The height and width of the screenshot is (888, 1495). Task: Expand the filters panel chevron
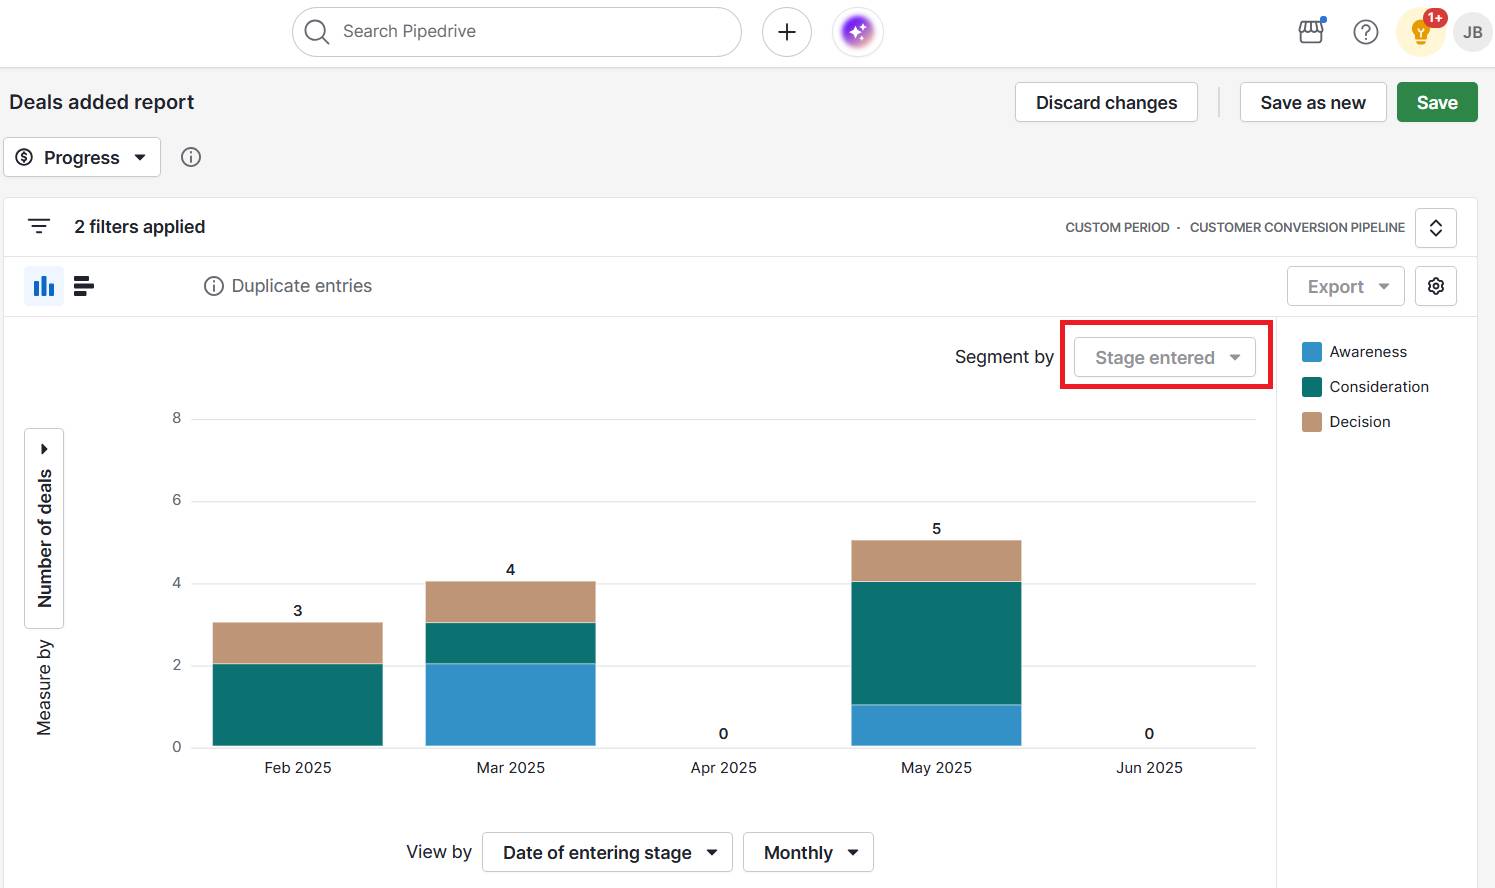(1436, 227)
